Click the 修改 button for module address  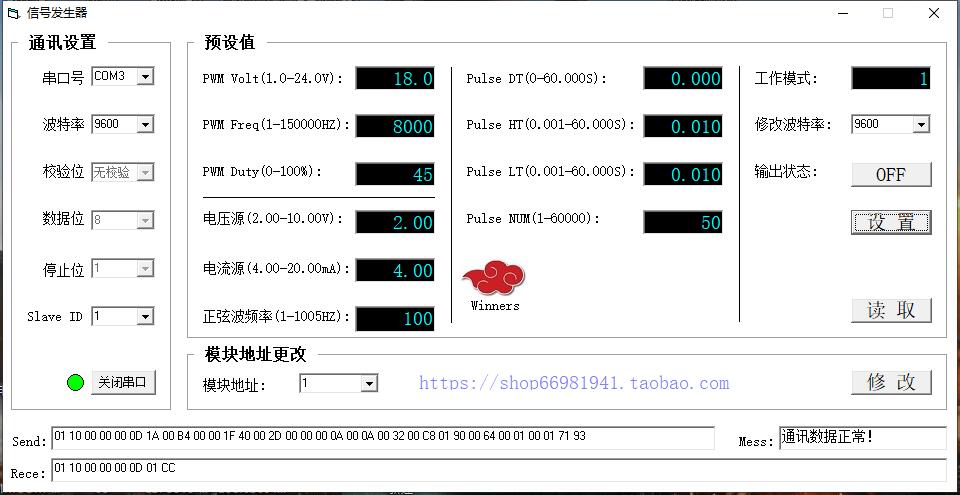pyautogui.click(x=890, y=382)
